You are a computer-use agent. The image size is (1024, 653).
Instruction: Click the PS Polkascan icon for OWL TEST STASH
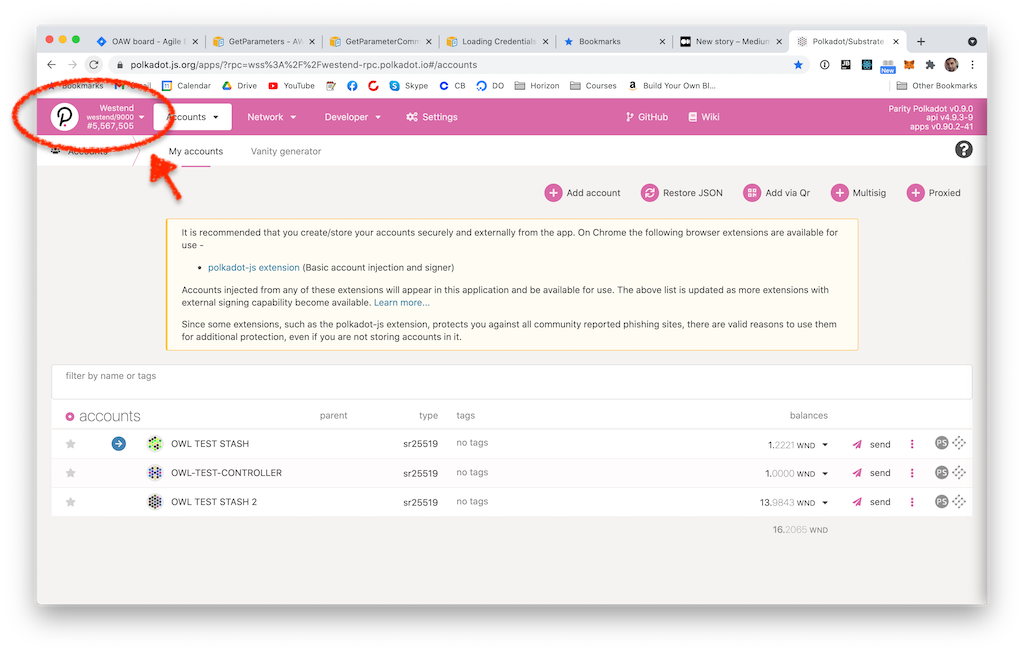tap(941, 443)
